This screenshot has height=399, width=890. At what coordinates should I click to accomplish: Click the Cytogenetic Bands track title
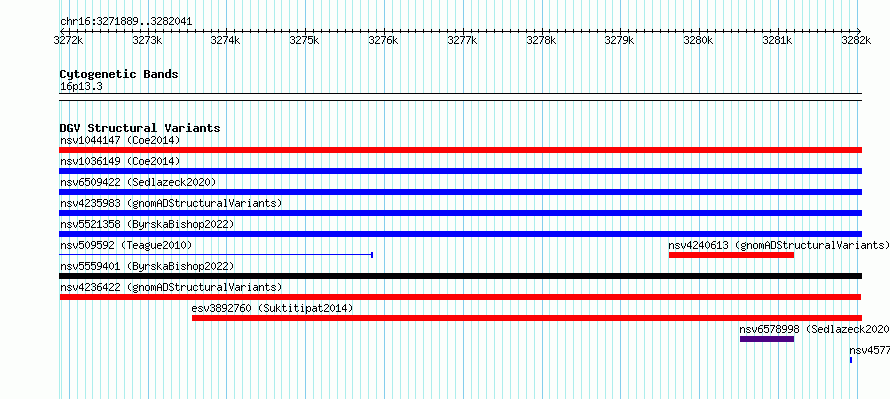[x=119, y=74]
